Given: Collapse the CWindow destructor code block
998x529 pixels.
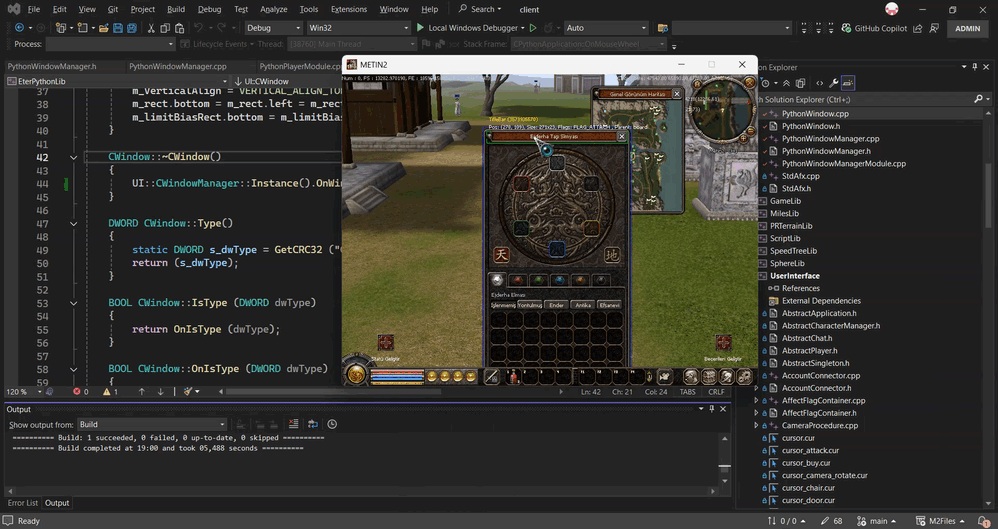Looking at the screenshot, I should (74, 158).
